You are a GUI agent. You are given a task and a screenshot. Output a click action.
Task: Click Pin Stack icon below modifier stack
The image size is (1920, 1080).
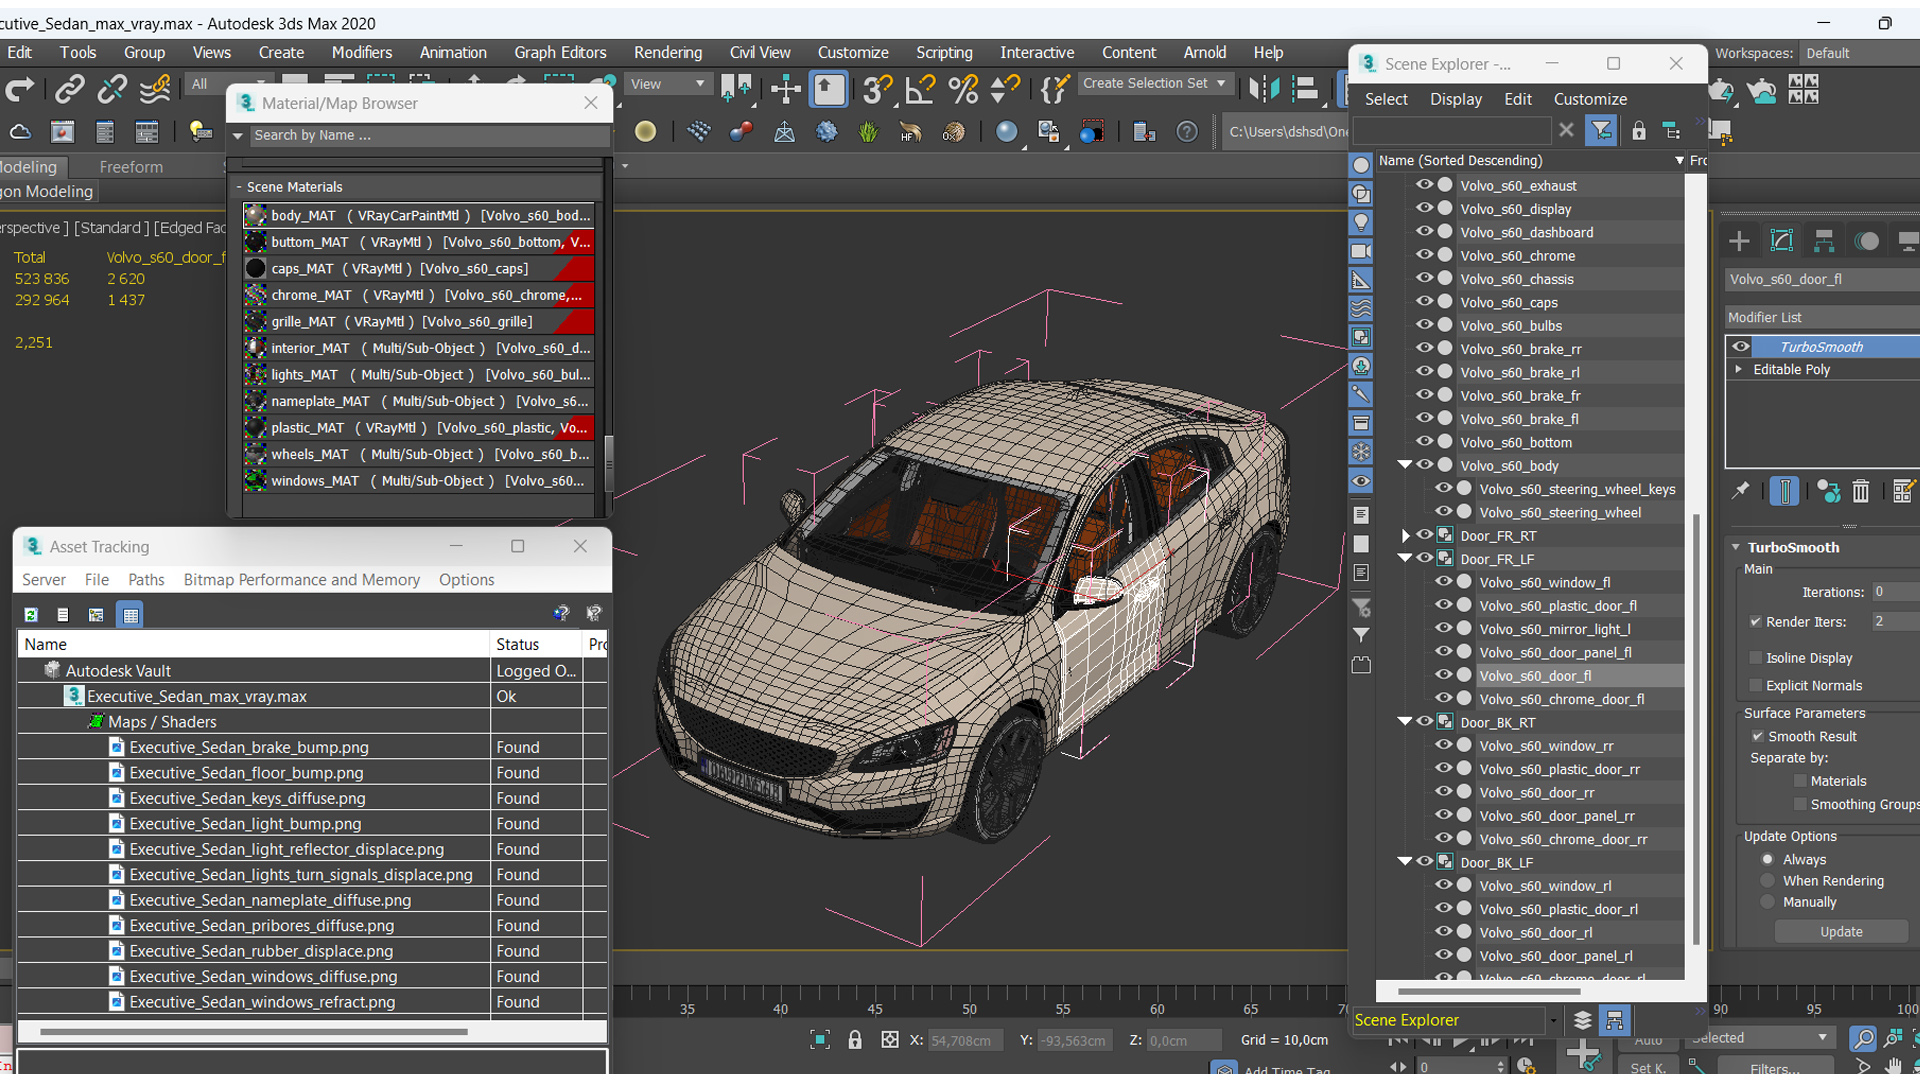(1741, 490)
